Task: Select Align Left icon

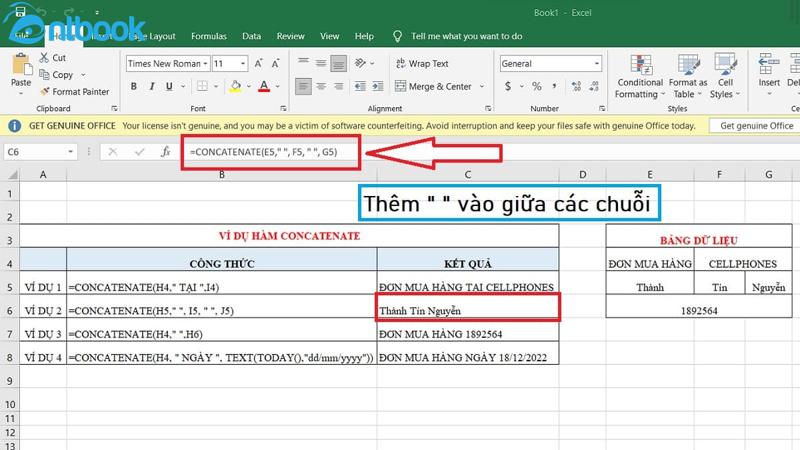Action: click(x=303, y=86)
